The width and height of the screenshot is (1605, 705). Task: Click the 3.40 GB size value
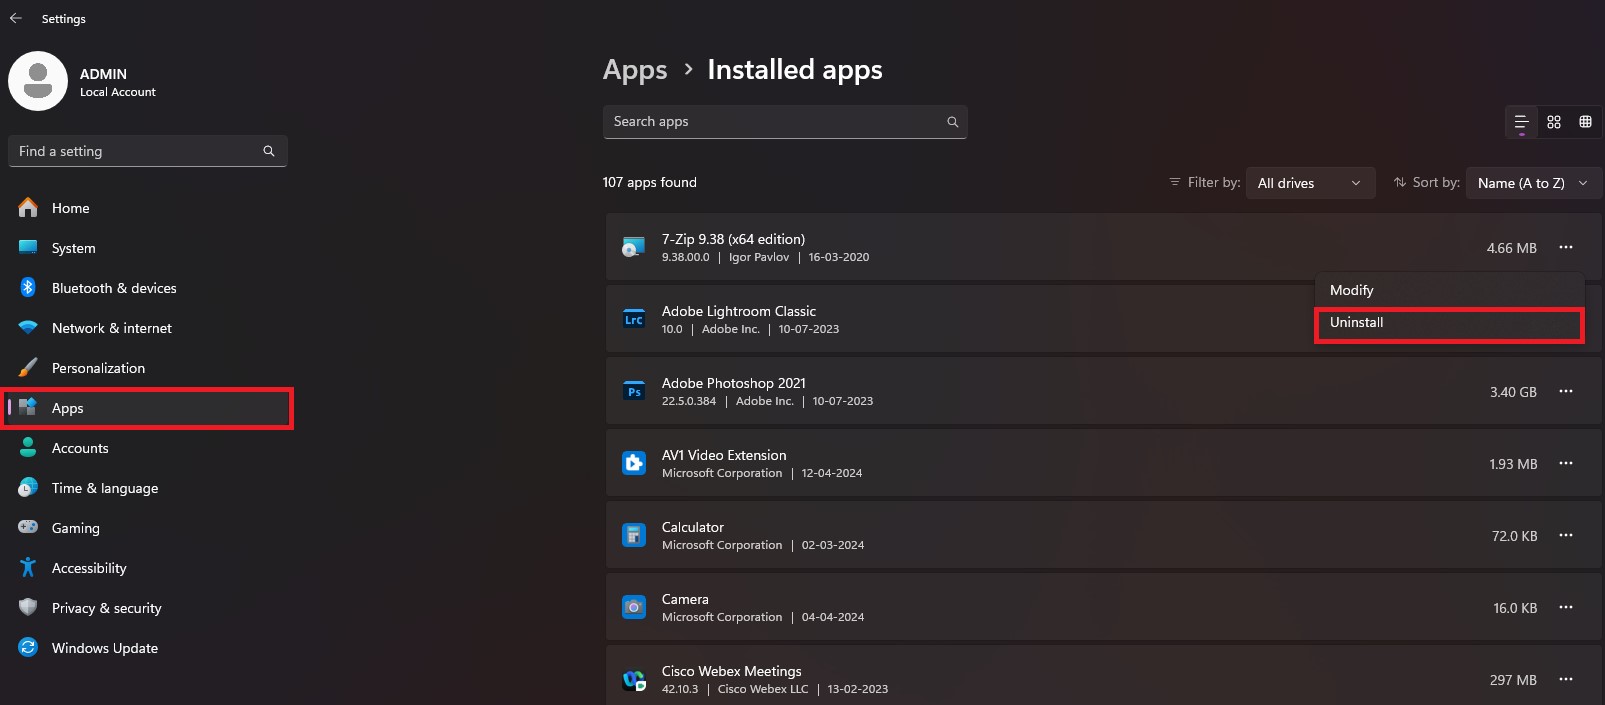pos(1513,392)
